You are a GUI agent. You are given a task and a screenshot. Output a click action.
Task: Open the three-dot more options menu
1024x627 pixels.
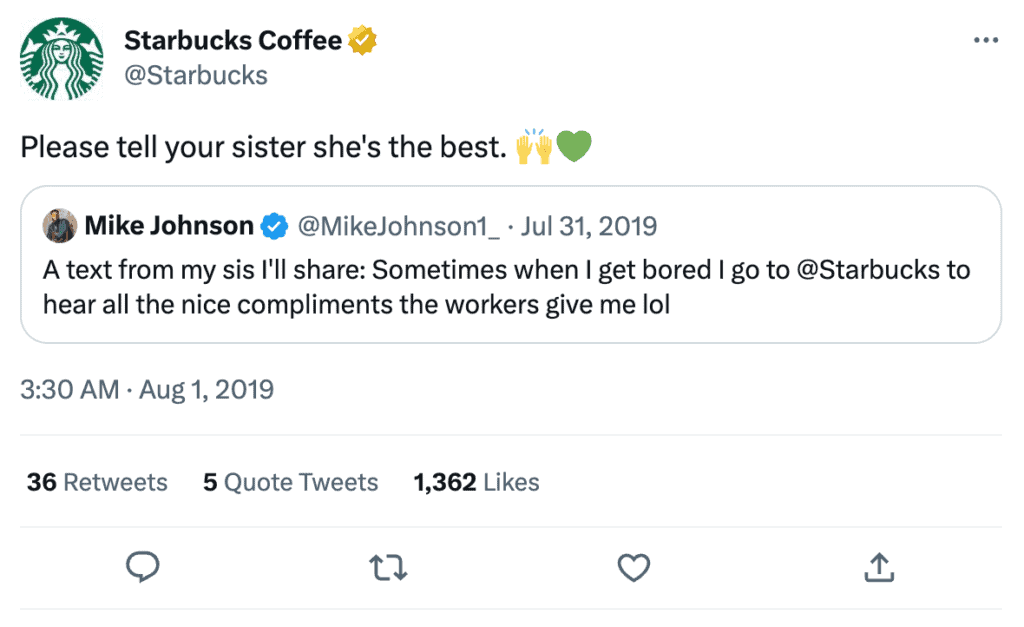[x=985, y=41]
